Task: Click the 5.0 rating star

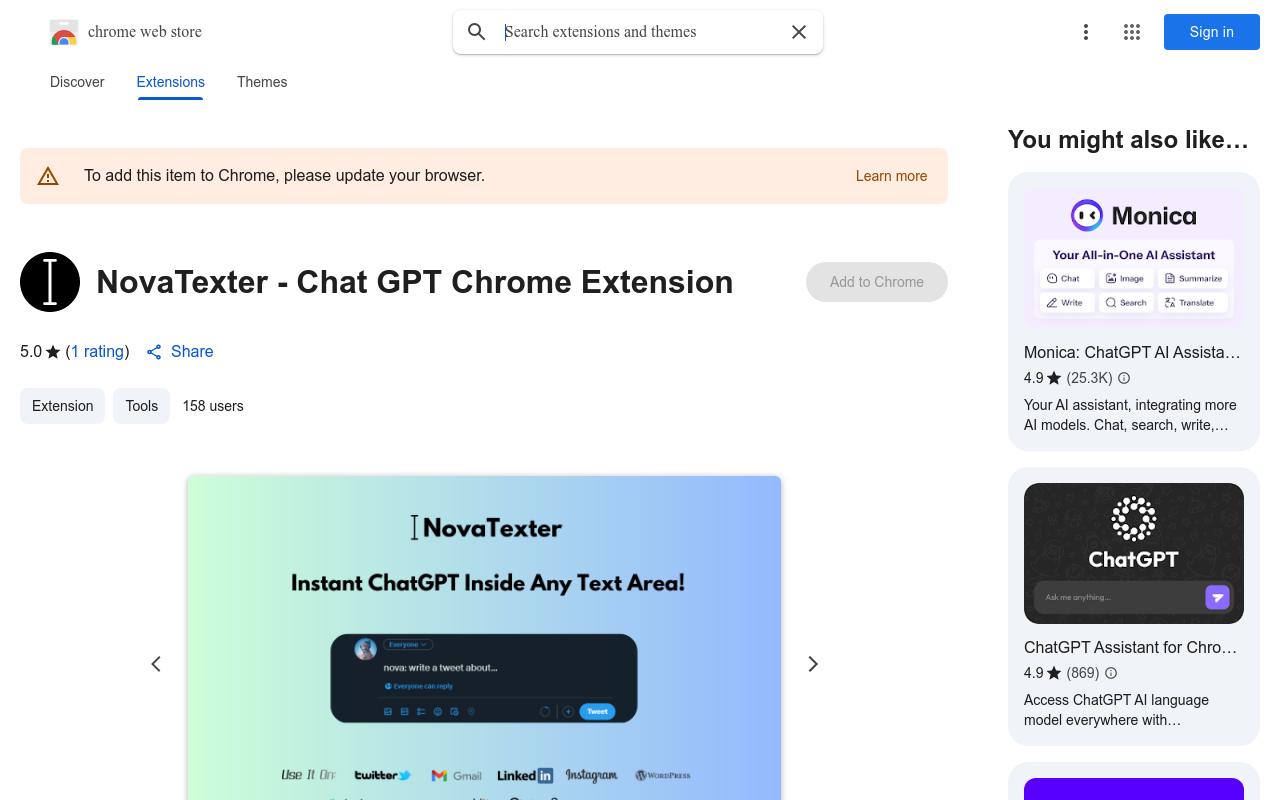Action: point(53,352)
